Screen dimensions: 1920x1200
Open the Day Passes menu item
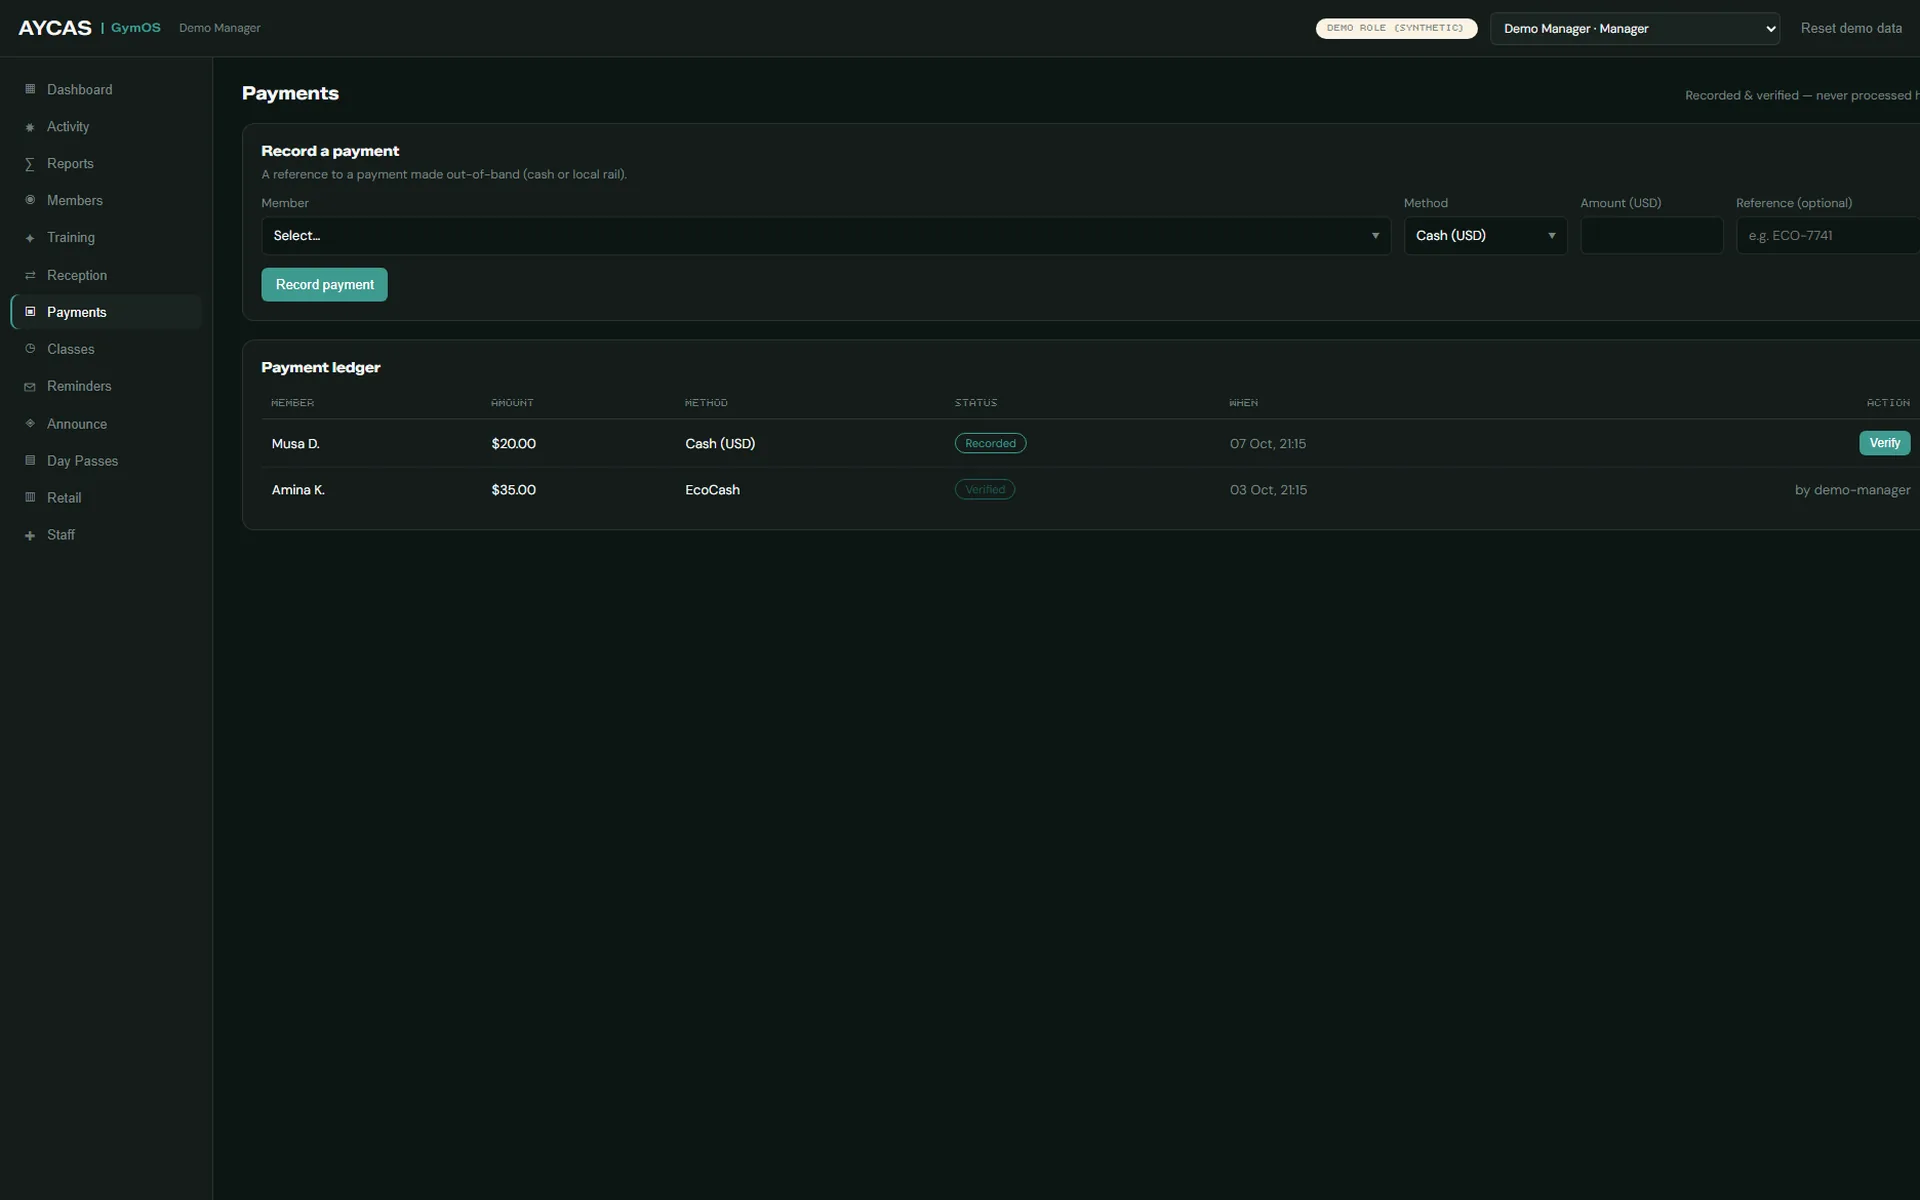[106, 460]
